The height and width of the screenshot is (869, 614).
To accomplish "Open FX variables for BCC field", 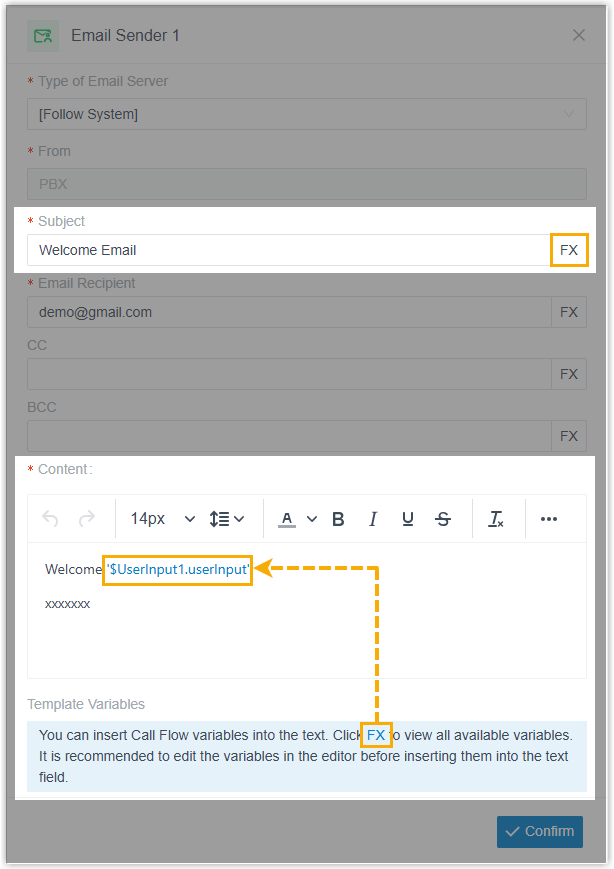I will click(569, 436).
